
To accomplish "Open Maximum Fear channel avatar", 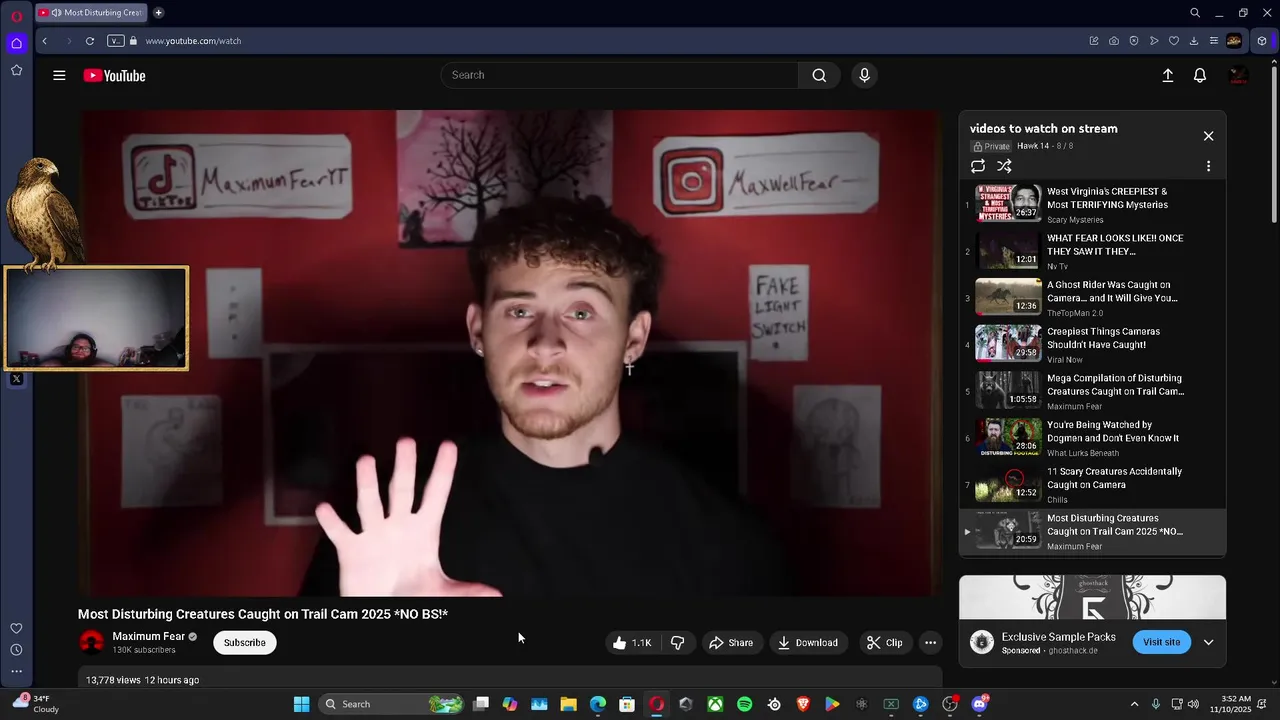I will tap(91, 642).
